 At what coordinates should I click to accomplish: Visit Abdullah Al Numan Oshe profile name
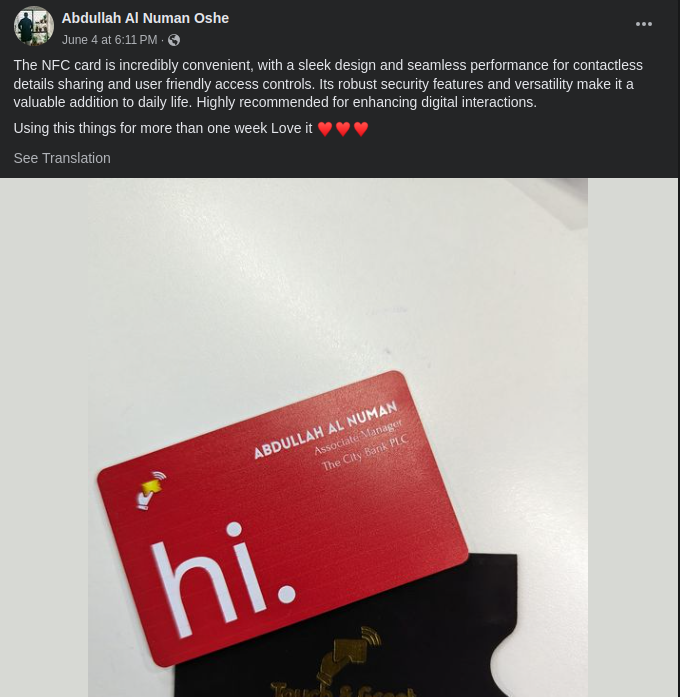point(145,18)
